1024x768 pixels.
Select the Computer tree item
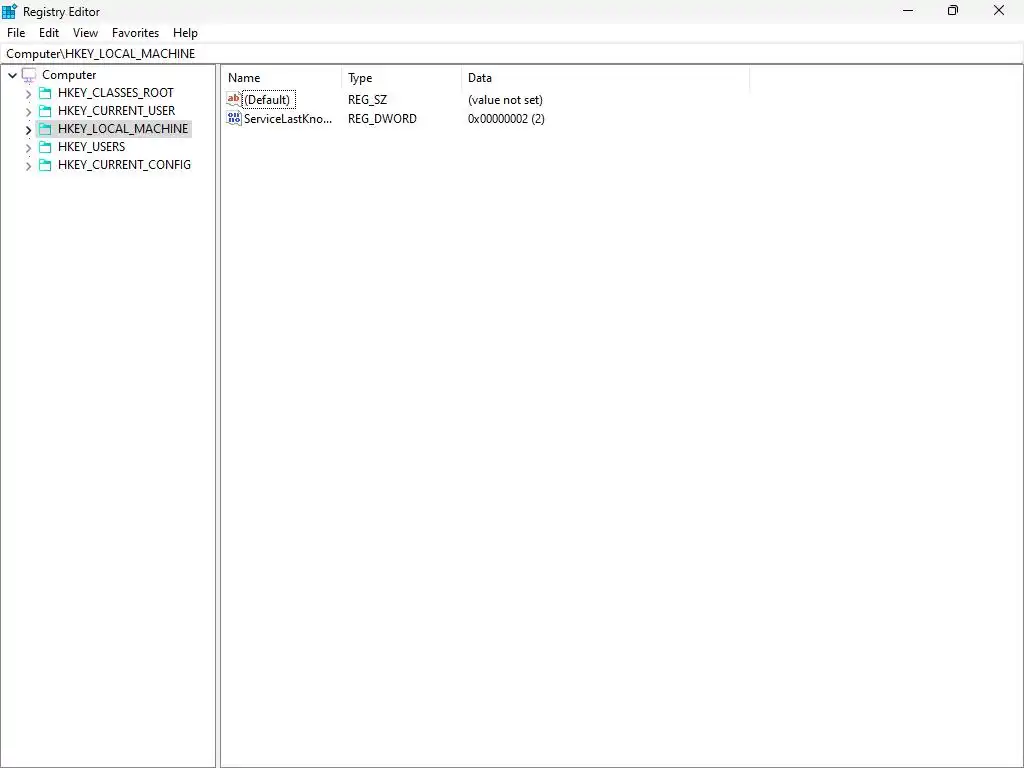click(69, 75)
